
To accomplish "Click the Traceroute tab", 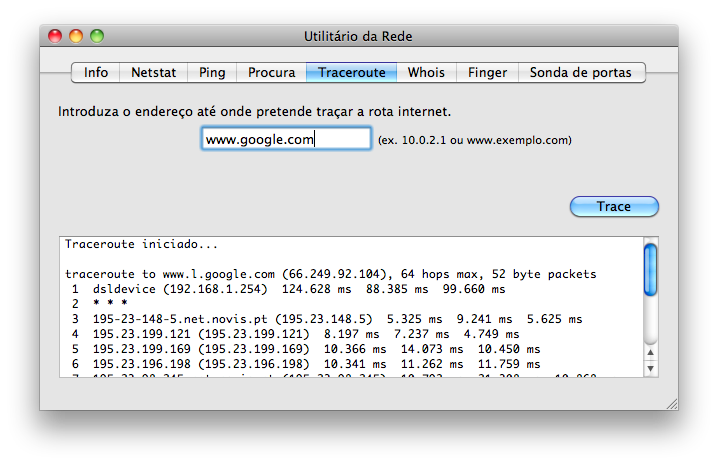I will [352, 72].
